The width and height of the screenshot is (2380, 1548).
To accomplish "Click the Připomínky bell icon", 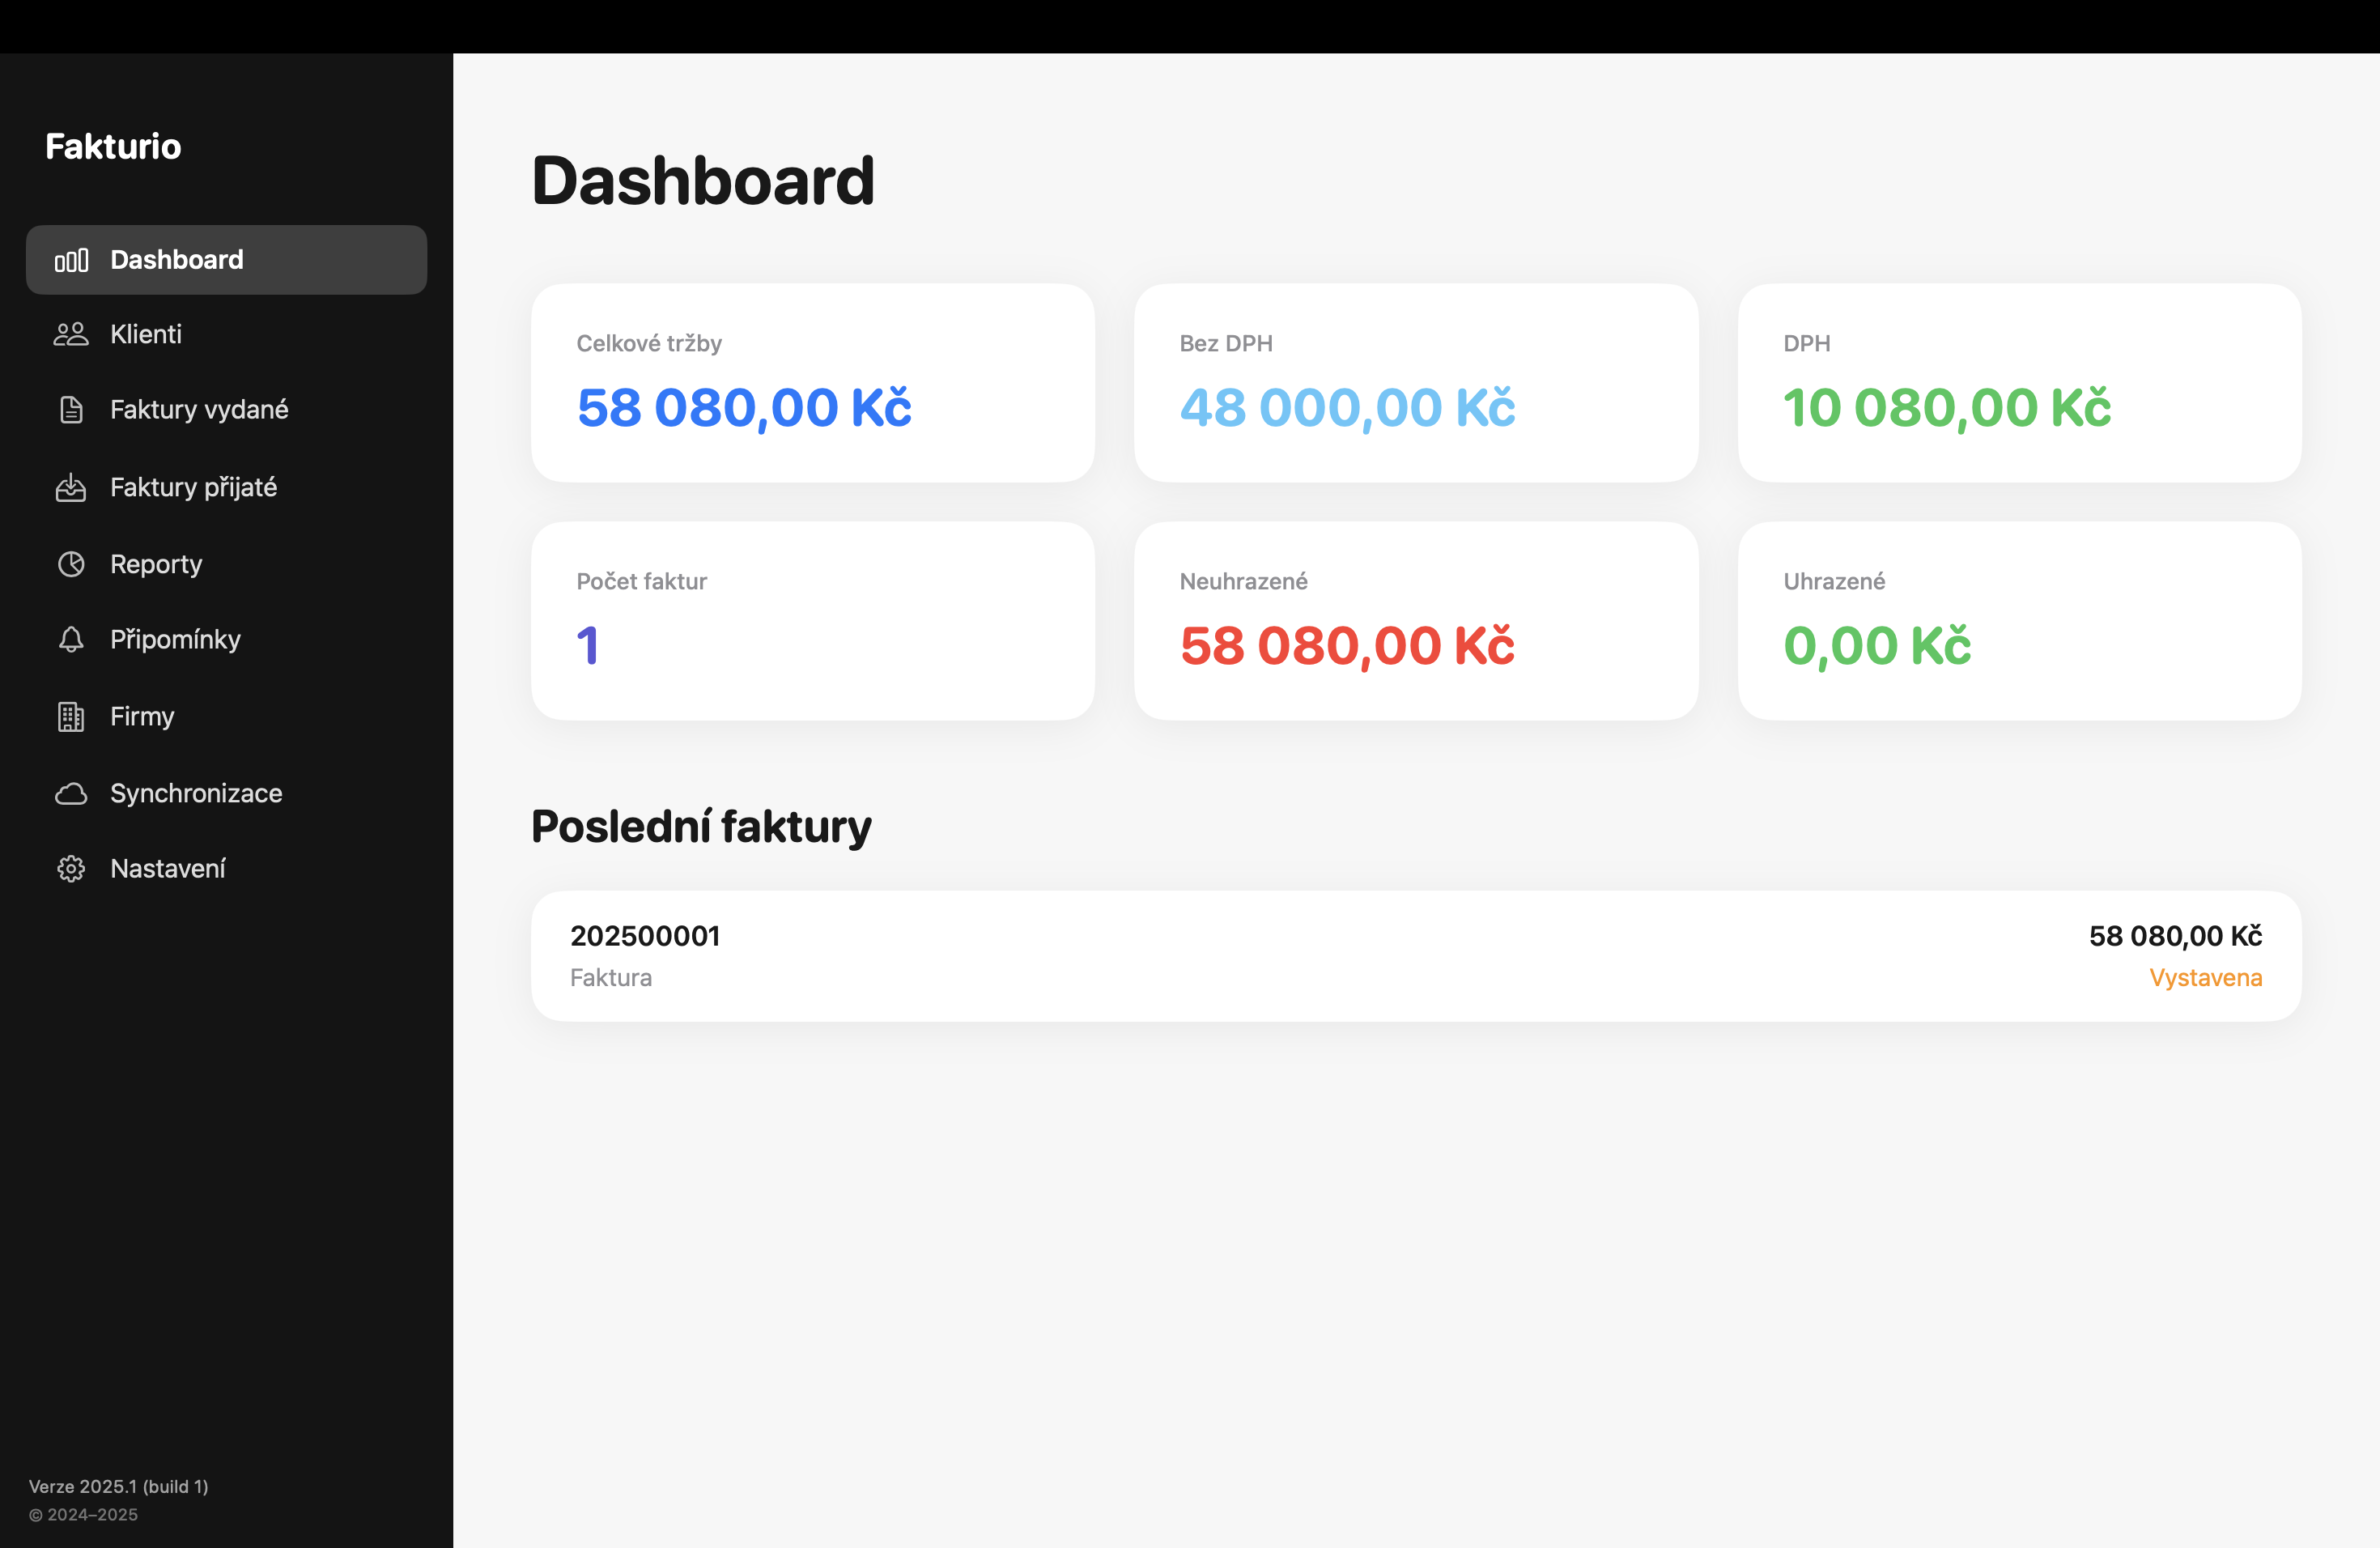I will pyautogui.click(x=71, y=640).
